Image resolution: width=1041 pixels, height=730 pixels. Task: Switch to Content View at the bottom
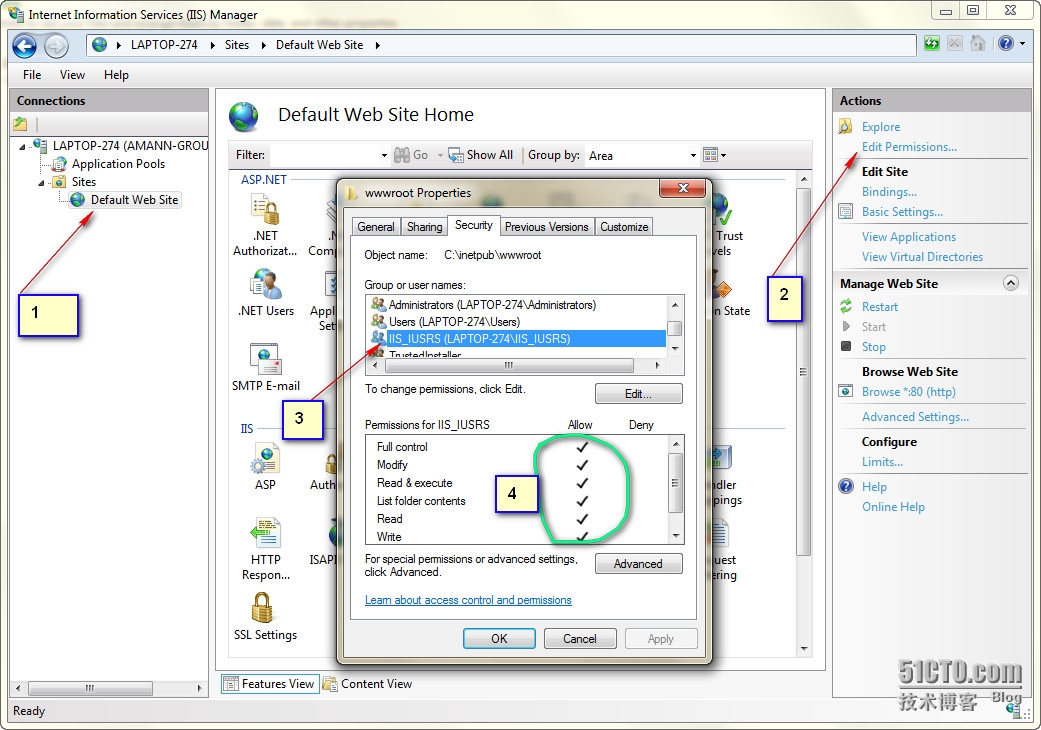pos(367,684)
